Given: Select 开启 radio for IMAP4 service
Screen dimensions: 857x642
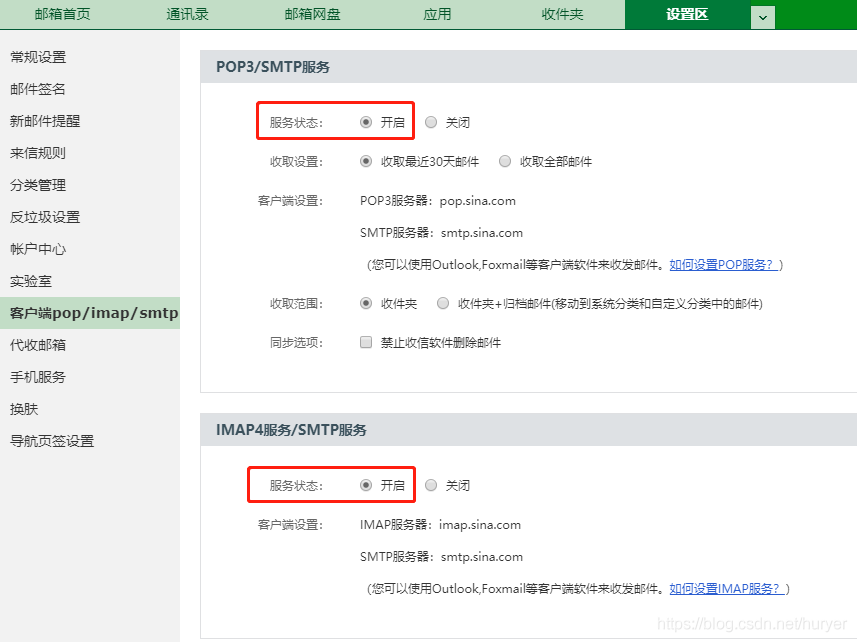Looking at the screenshot, I should (366, 485).
